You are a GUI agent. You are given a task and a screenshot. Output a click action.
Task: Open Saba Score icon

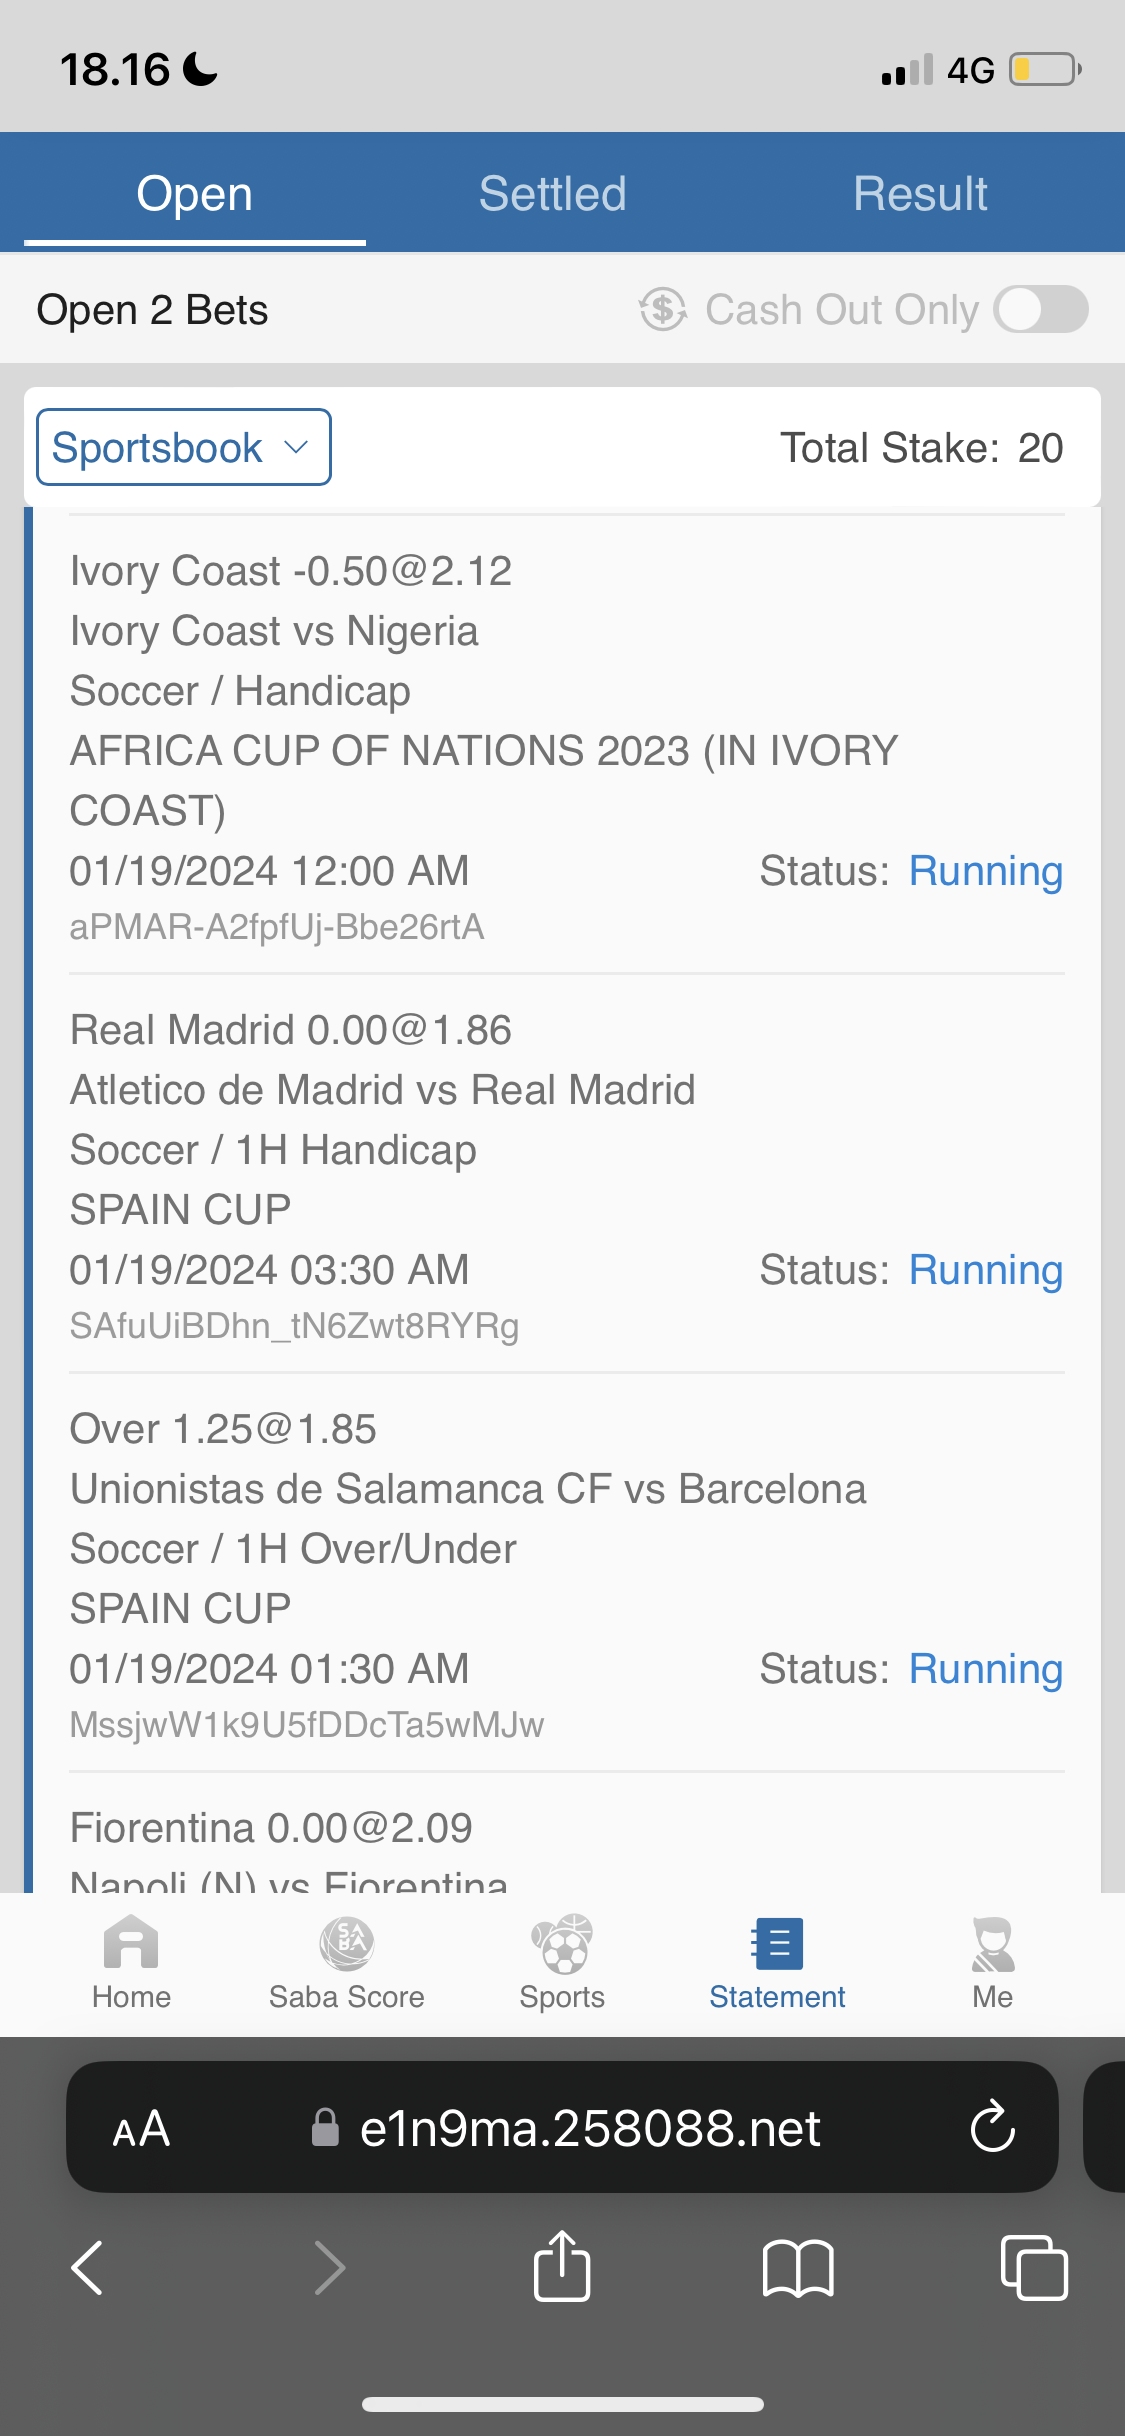[x=346, y=1945]
